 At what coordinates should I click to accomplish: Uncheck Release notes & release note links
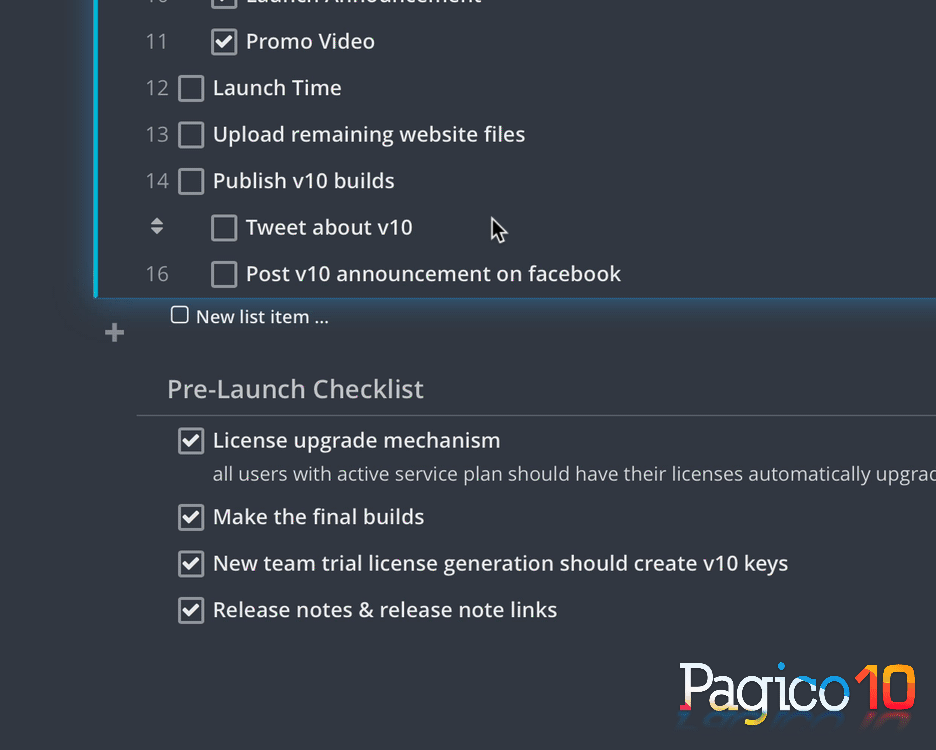tap(191, 610)
